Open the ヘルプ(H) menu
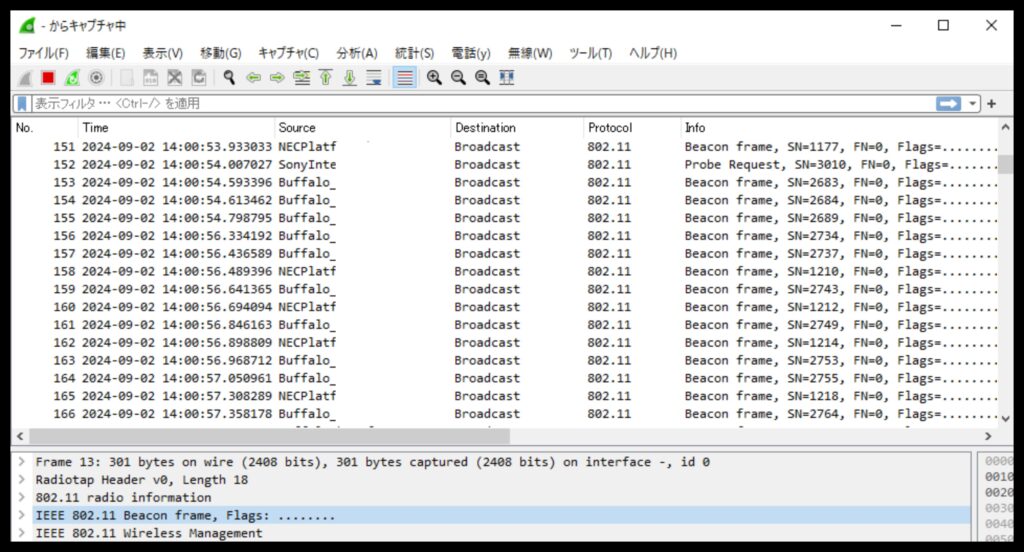 click(x=652, y=53)
